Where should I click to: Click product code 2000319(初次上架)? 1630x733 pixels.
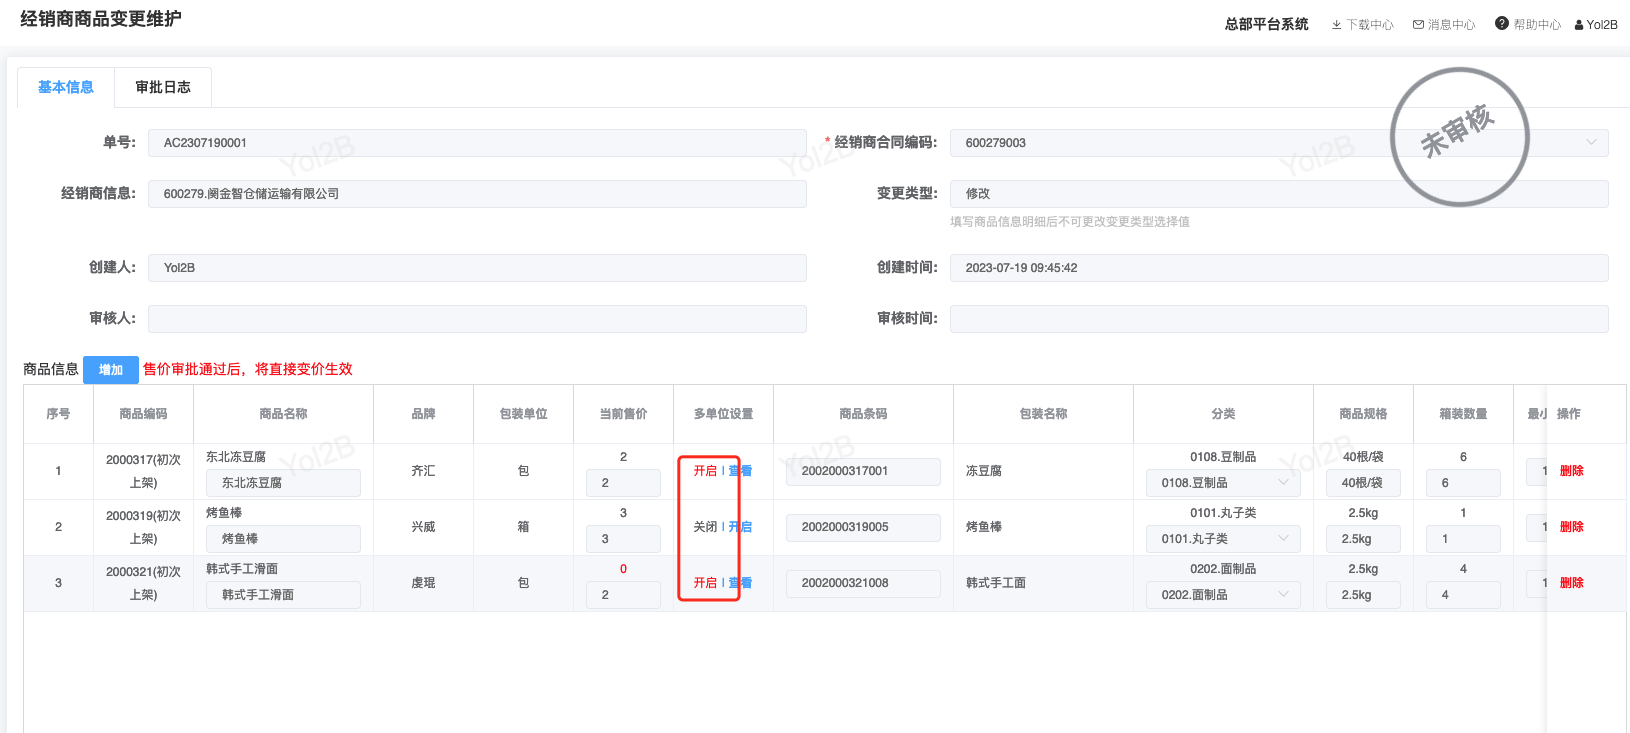pyautogui.click(x=143, y=527)
